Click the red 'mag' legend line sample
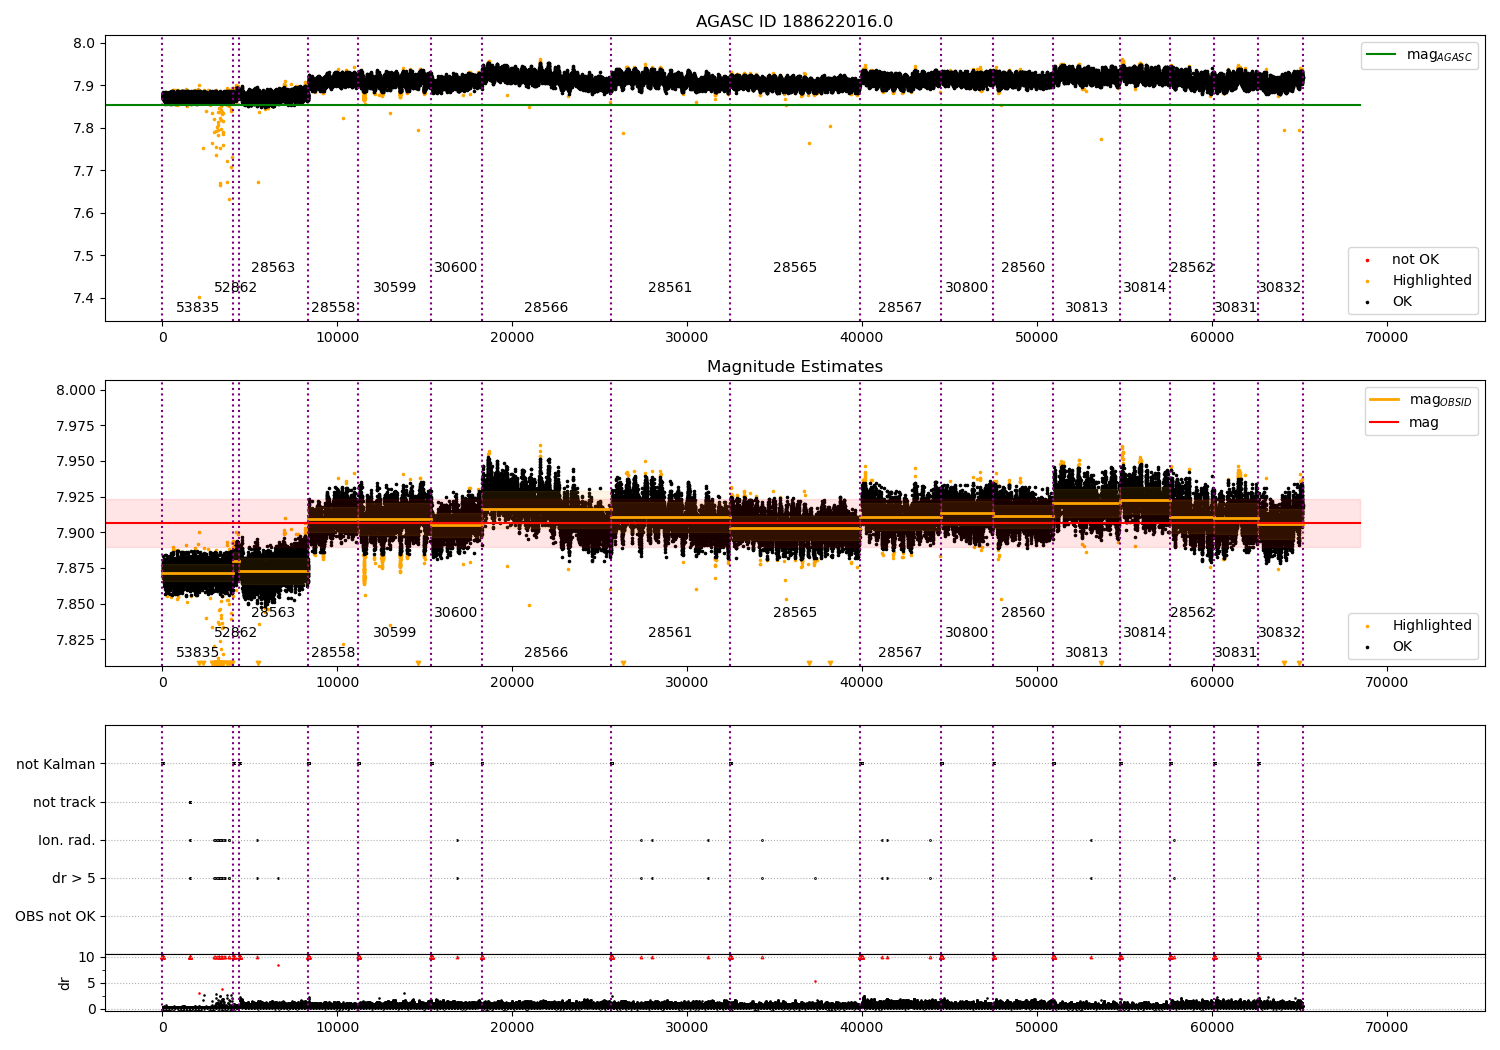Image resolution: width=1500 pixels, height=1050 pixels. [x=1384, y=422]
